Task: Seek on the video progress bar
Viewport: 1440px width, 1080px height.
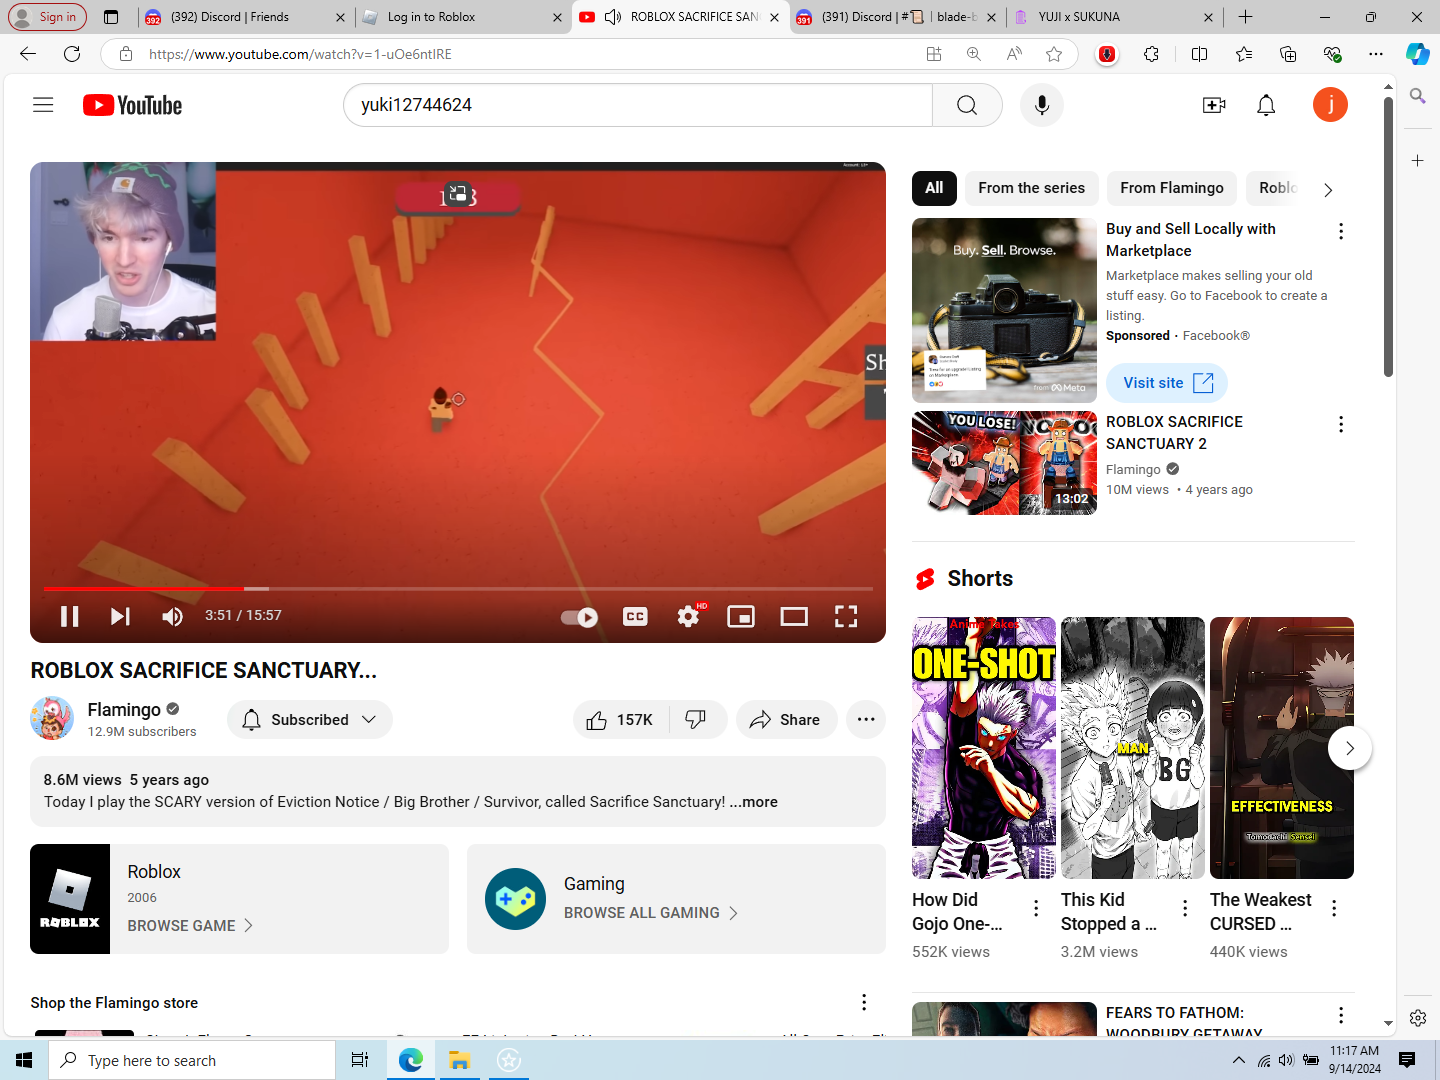Action: 458,589
